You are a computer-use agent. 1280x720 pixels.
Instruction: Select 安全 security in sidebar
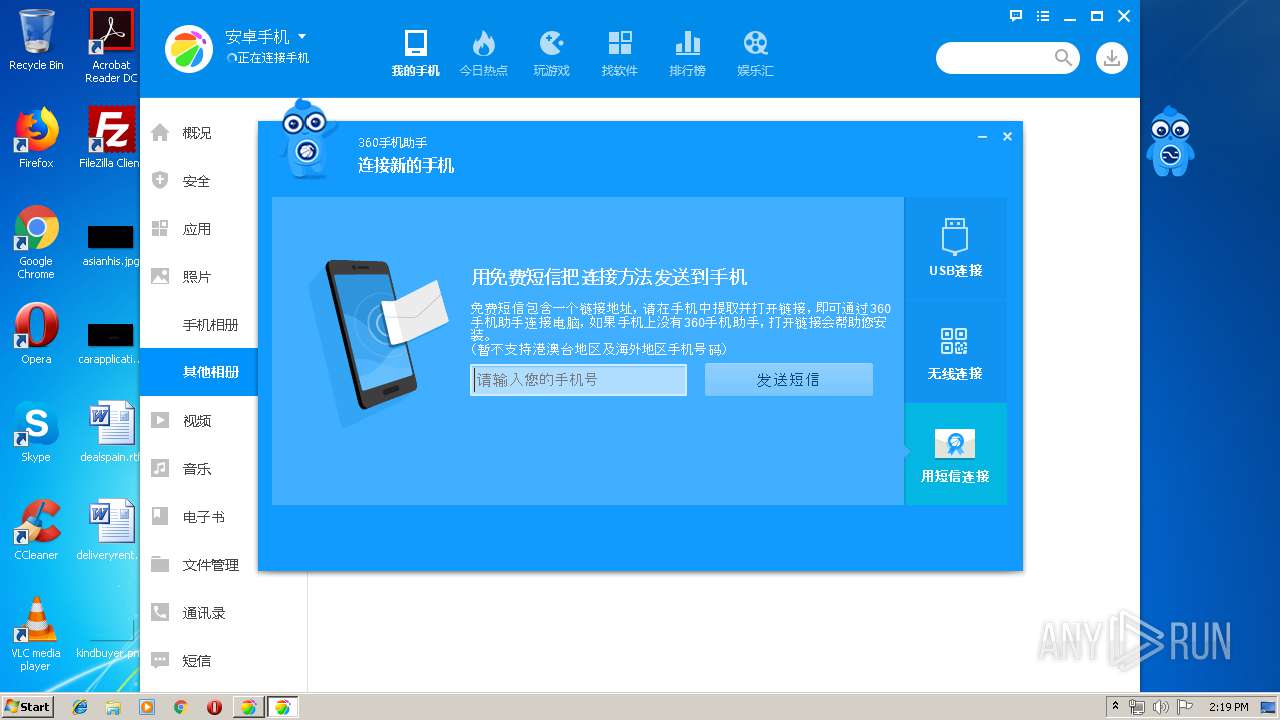coord(198,181)
